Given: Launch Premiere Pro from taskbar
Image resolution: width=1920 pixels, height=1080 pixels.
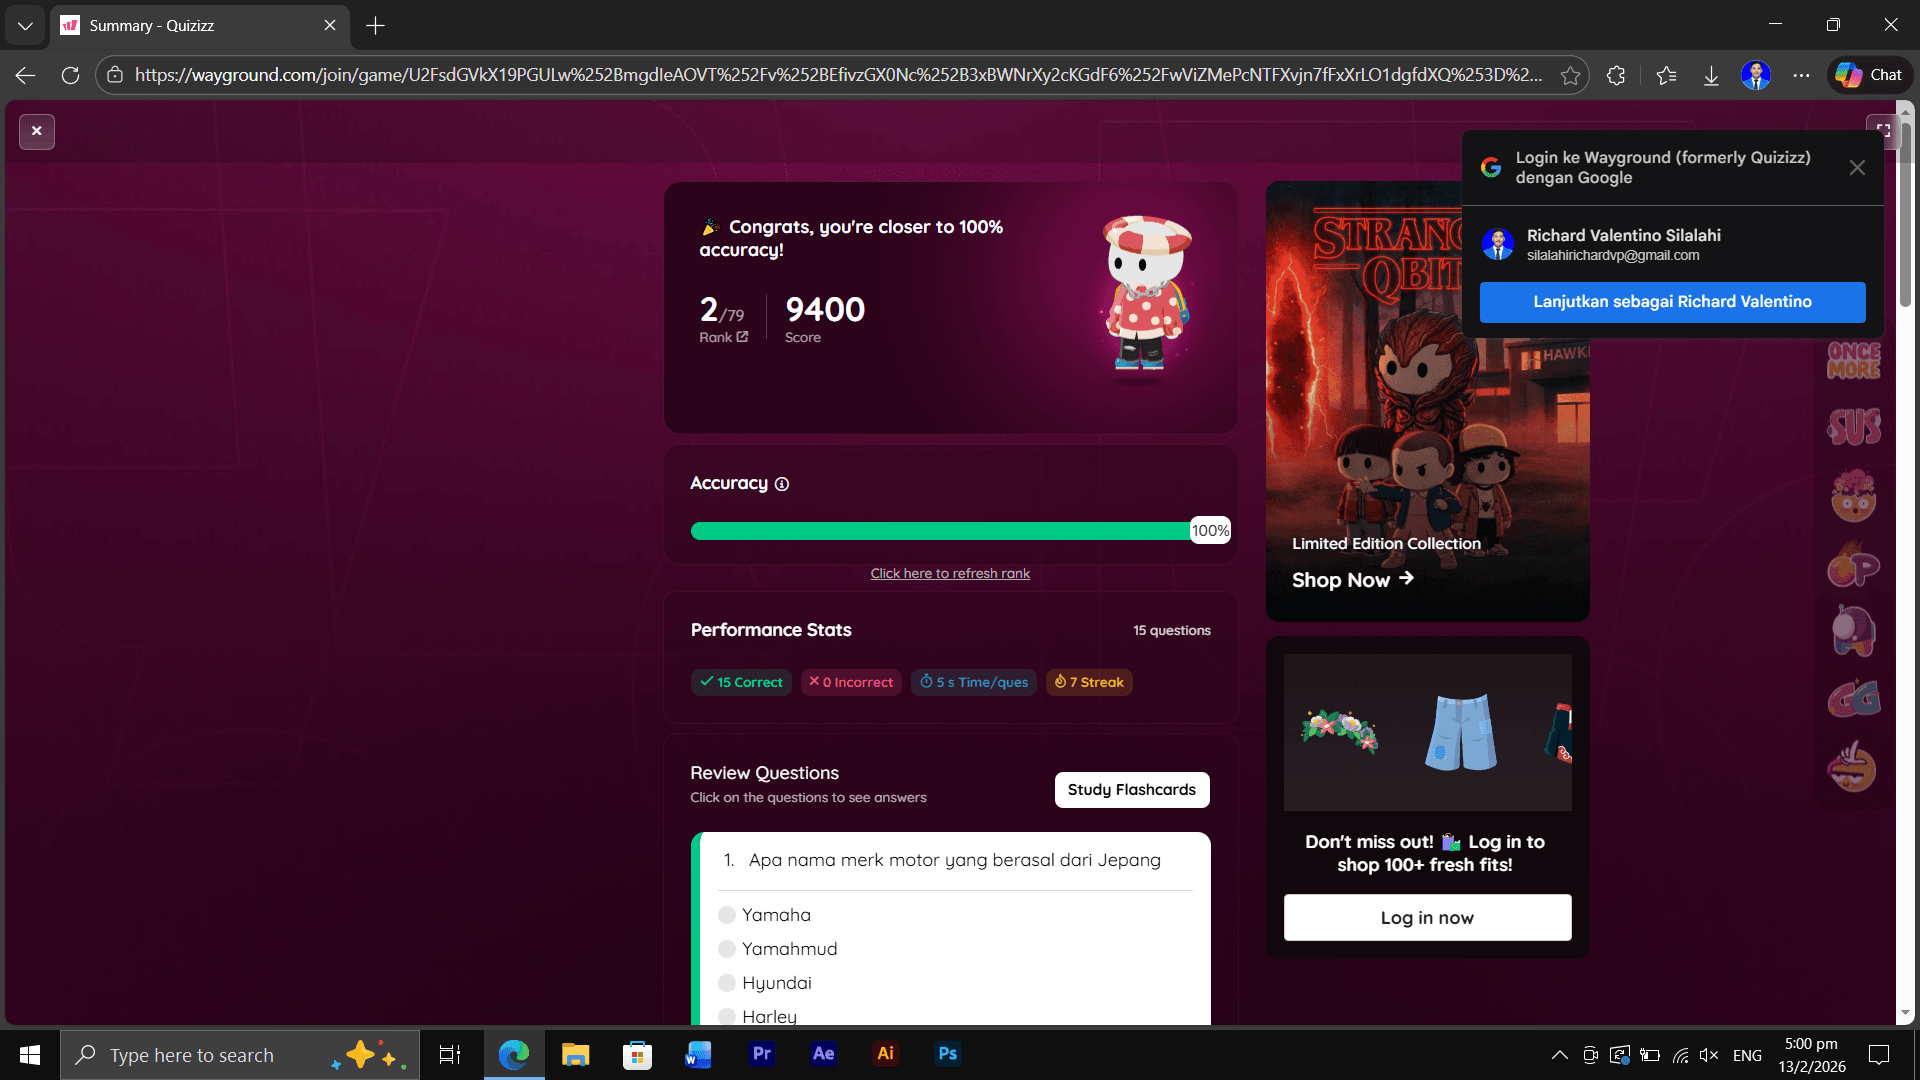Looking at the screenshot, I should point(762,1055).
